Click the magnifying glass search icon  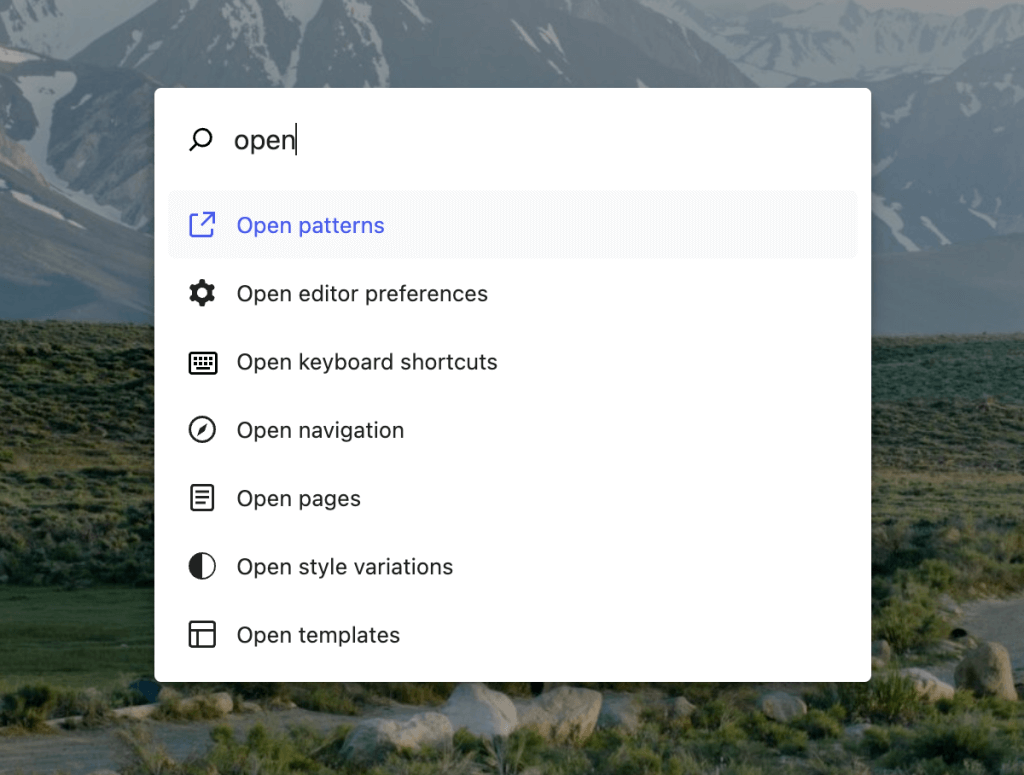tap(201, 140)
